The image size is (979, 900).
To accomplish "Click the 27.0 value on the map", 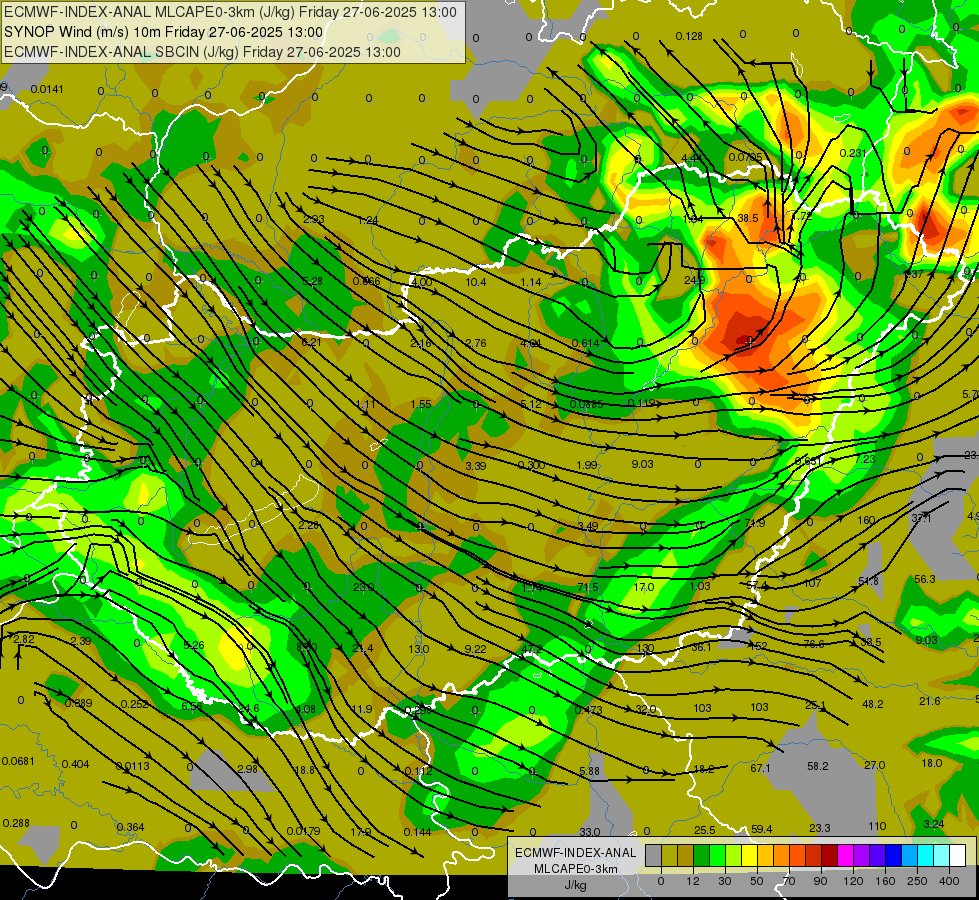I will (x=875, y=765).
